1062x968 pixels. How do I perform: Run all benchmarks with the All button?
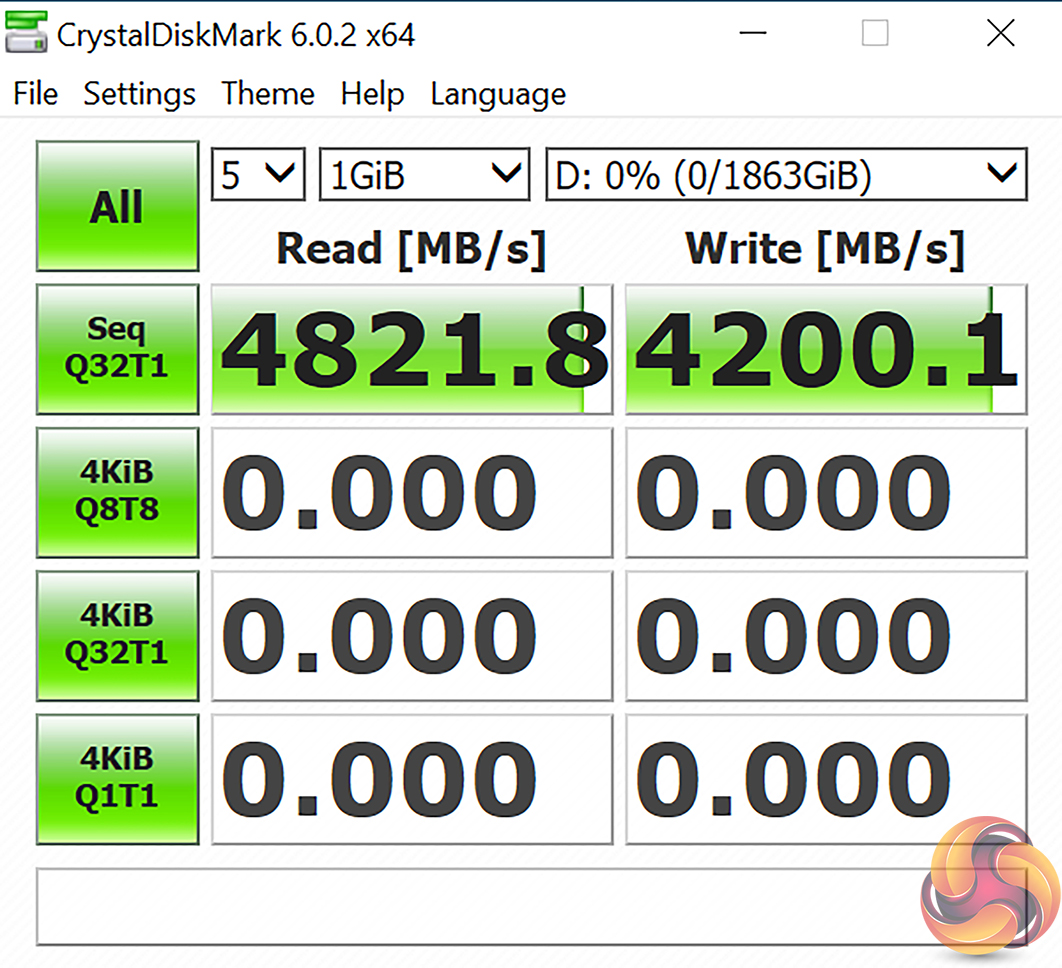tap(117, 206)
